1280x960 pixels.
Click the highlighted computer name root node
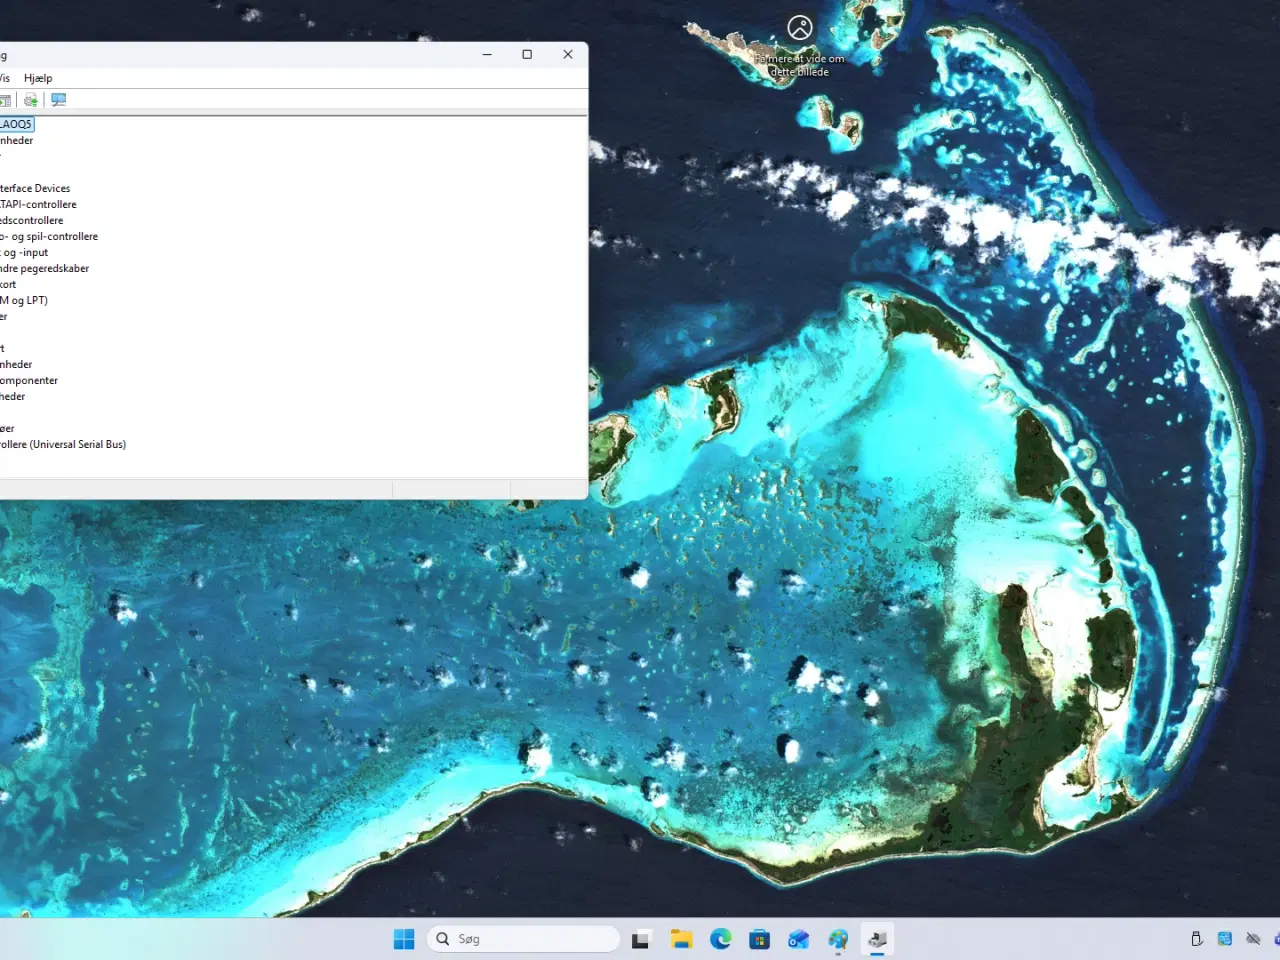[16, 124]
